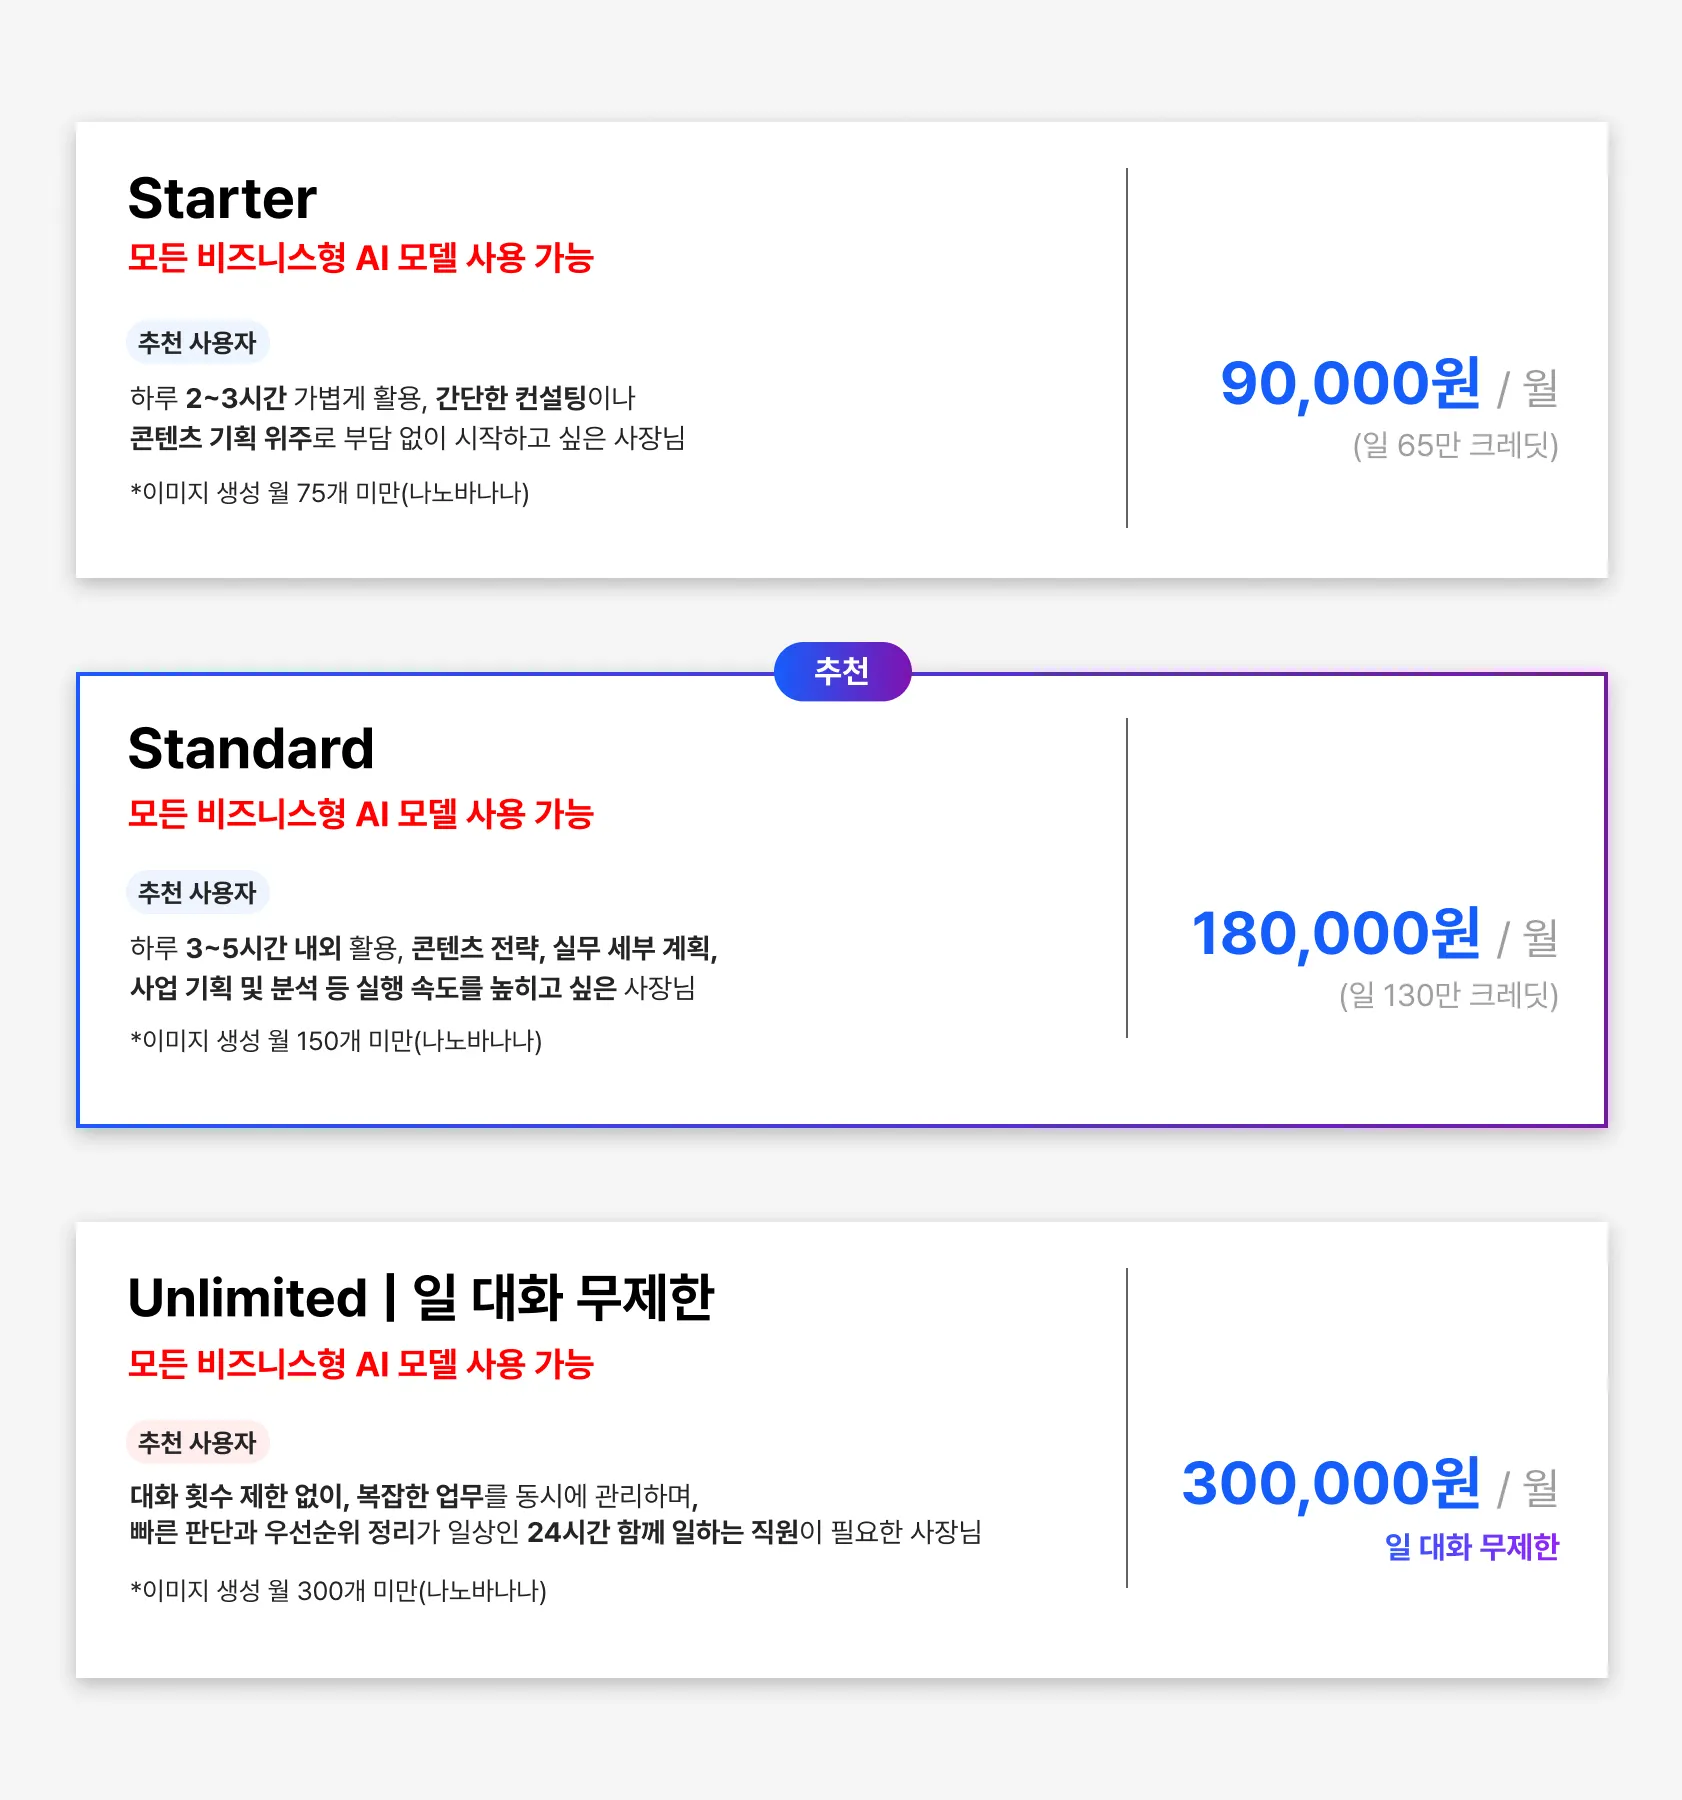
Task: Click the blue 일 대화 무제한 label
Action: [x=1471, y=1547]
